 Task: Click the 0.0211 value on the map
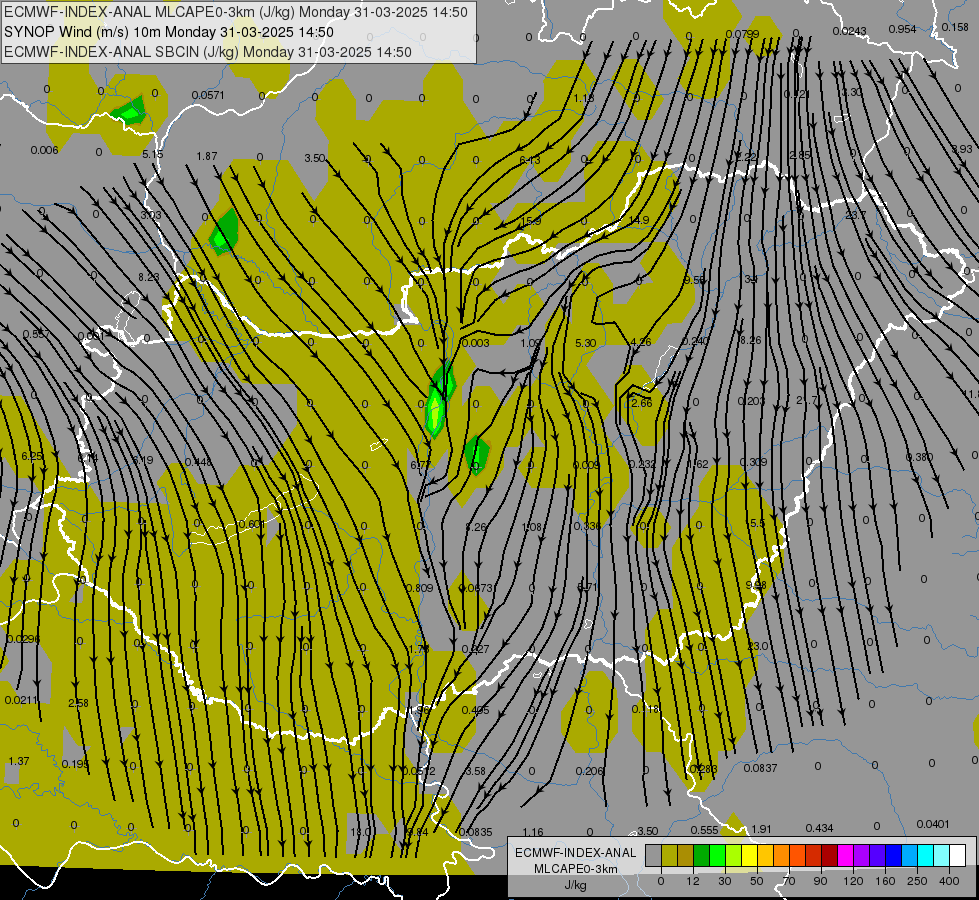click(x=21, y=700)
